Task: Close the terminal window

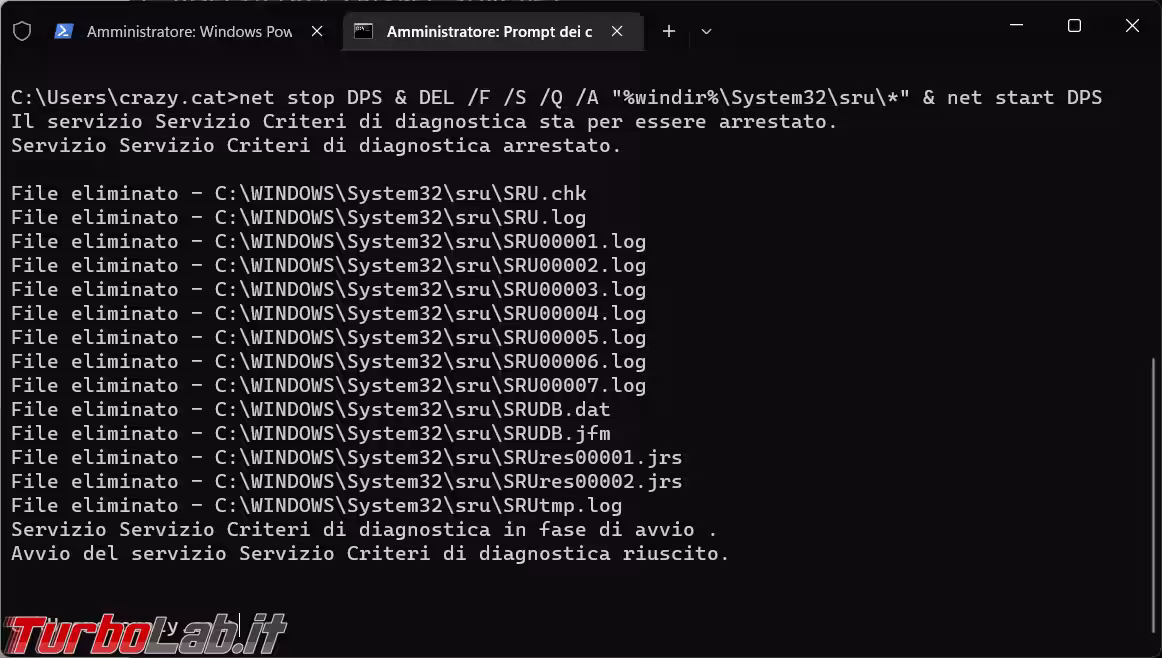Action: point(1132,26)
